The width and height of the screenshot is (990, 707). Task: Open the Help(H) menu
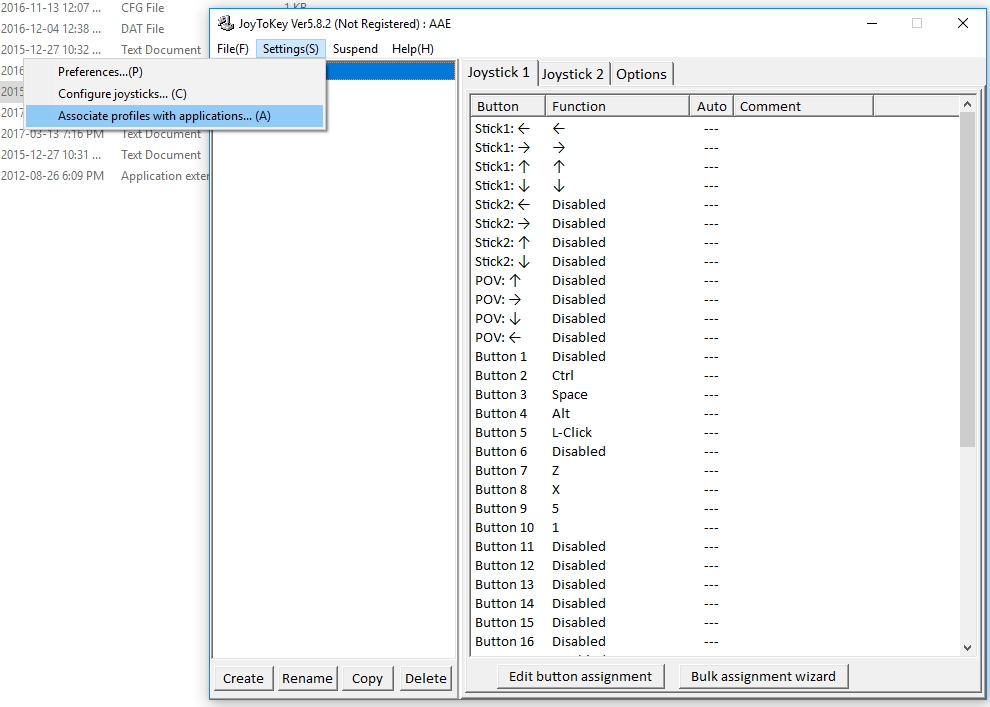(413, 49)
